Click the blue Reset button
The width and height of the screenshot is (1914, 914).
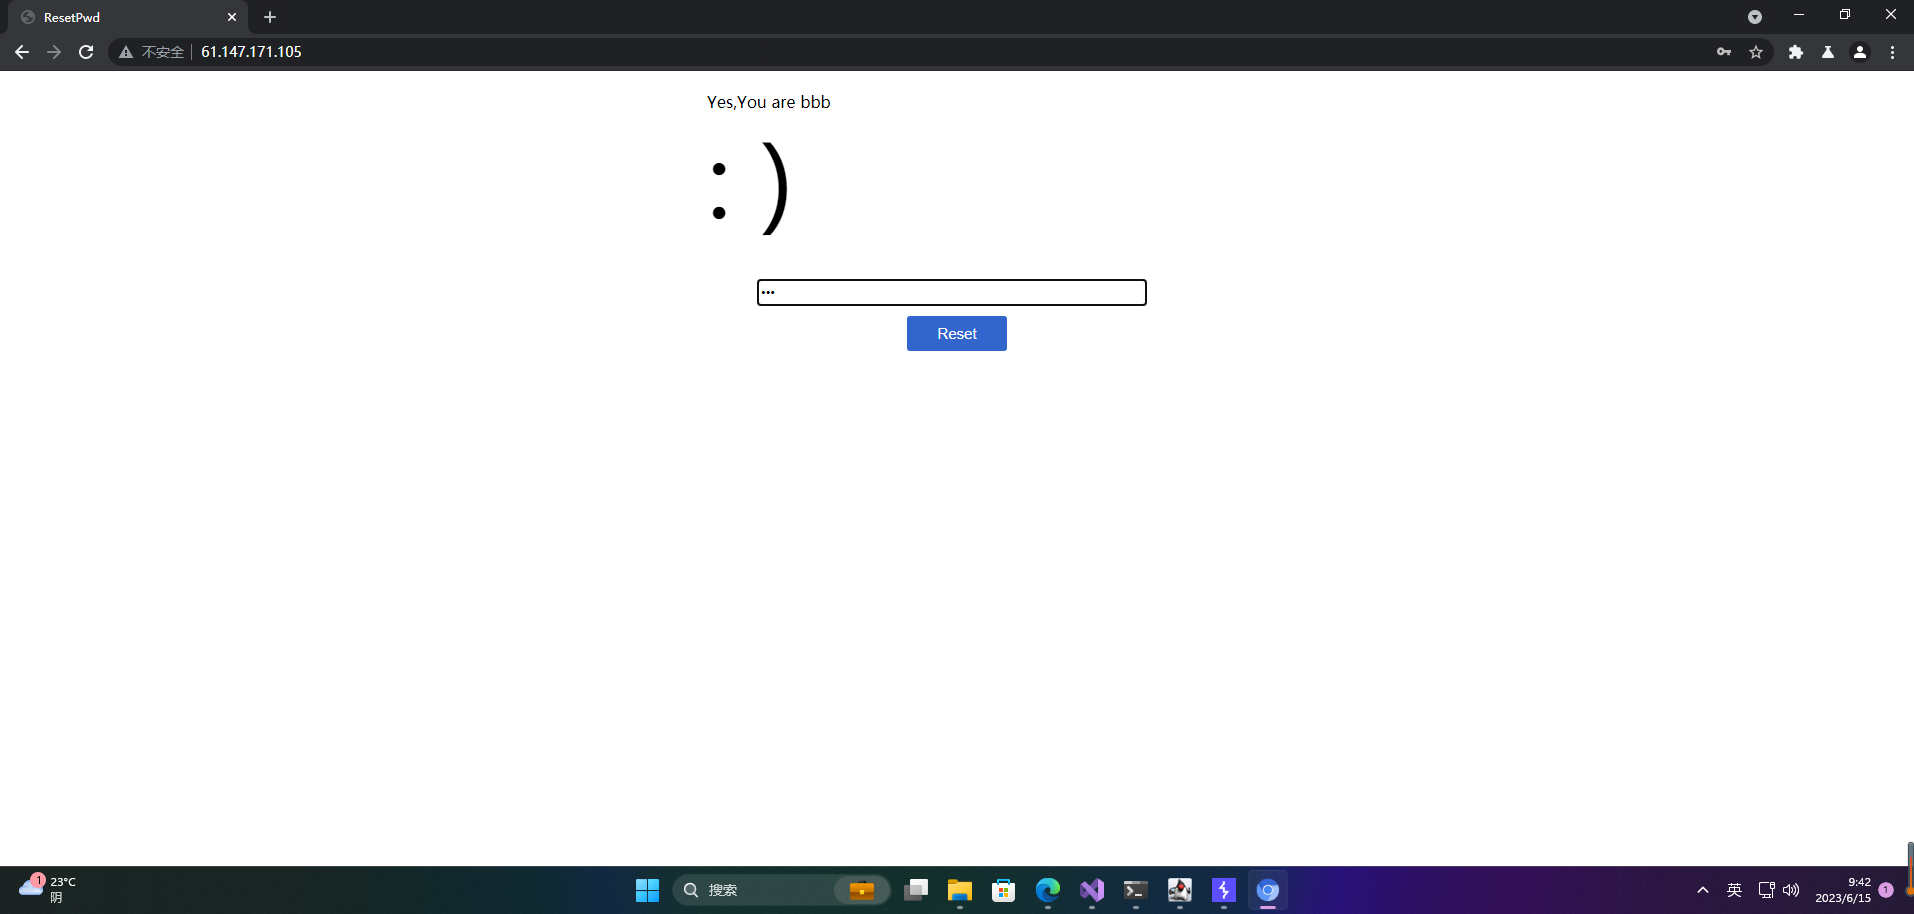(x=956, y=333)
